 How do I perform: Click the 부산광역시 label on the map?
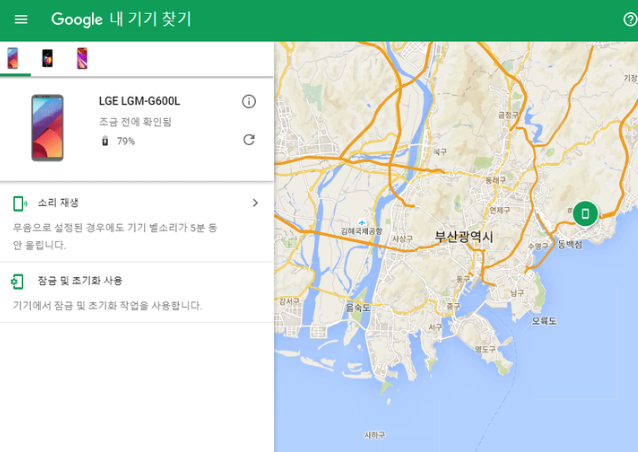click(x=464, y=236)
